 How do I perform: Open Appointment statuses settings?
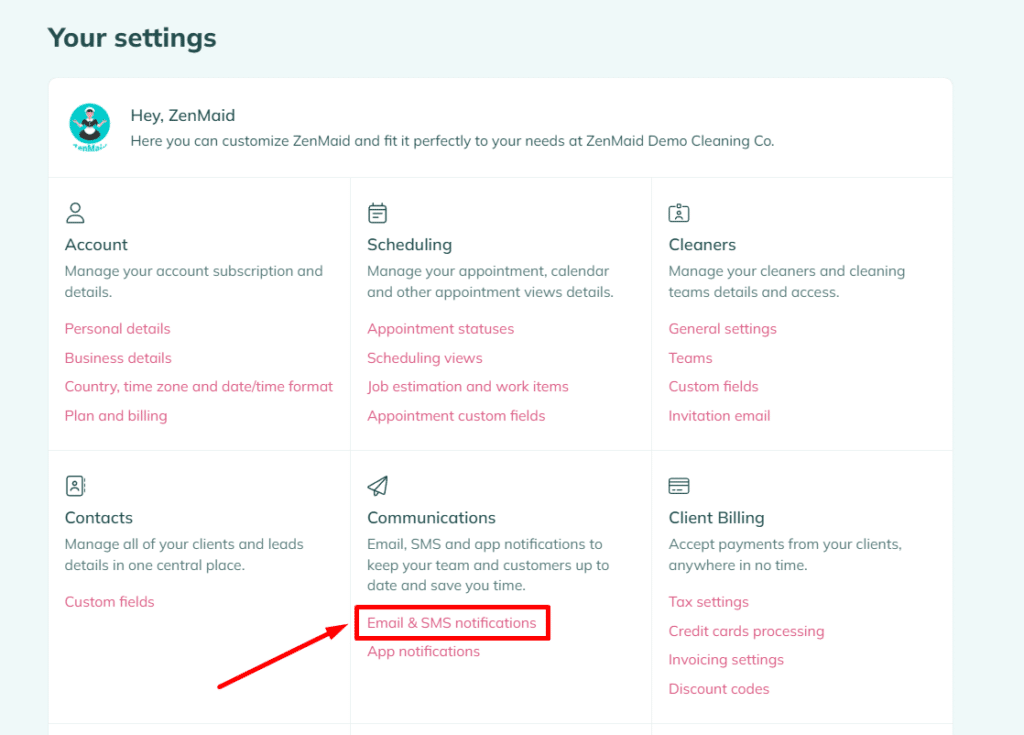440,329
